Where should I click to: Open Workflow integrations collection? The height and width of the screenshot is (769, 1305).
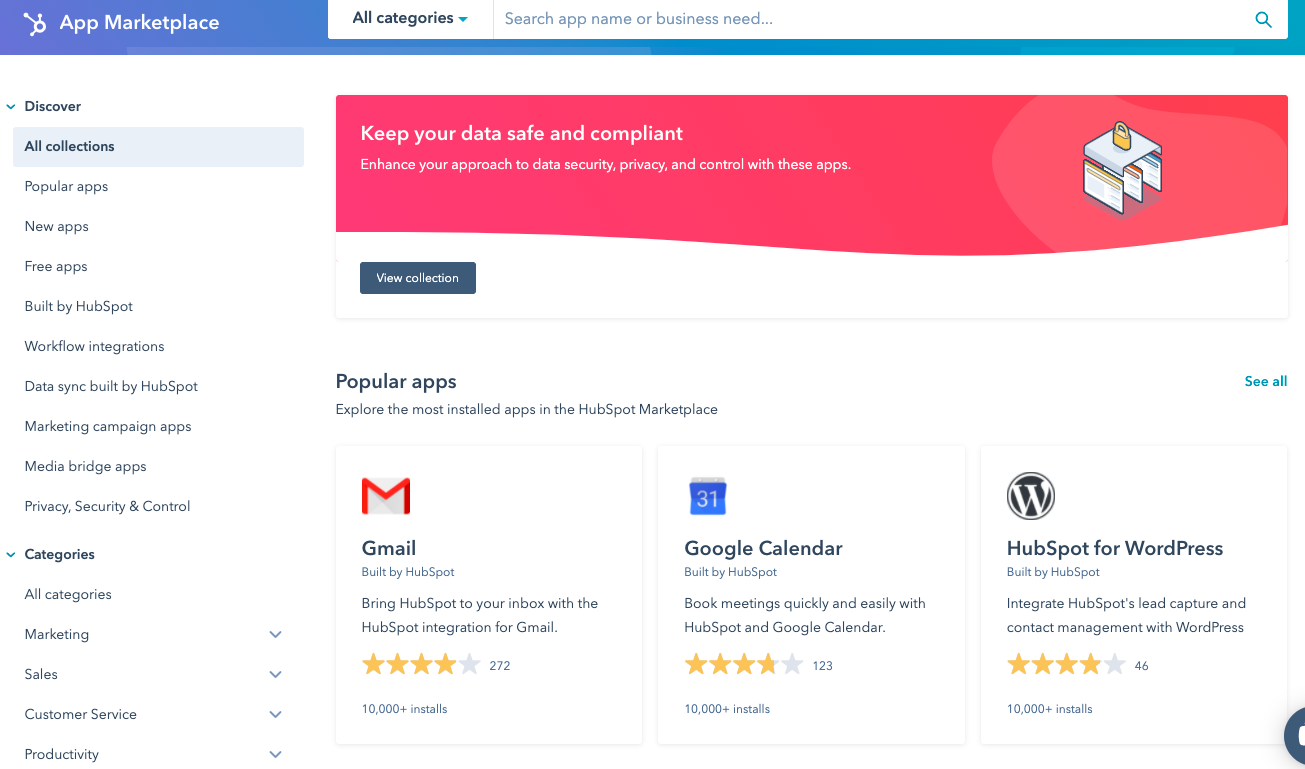[x=94, y=346]
